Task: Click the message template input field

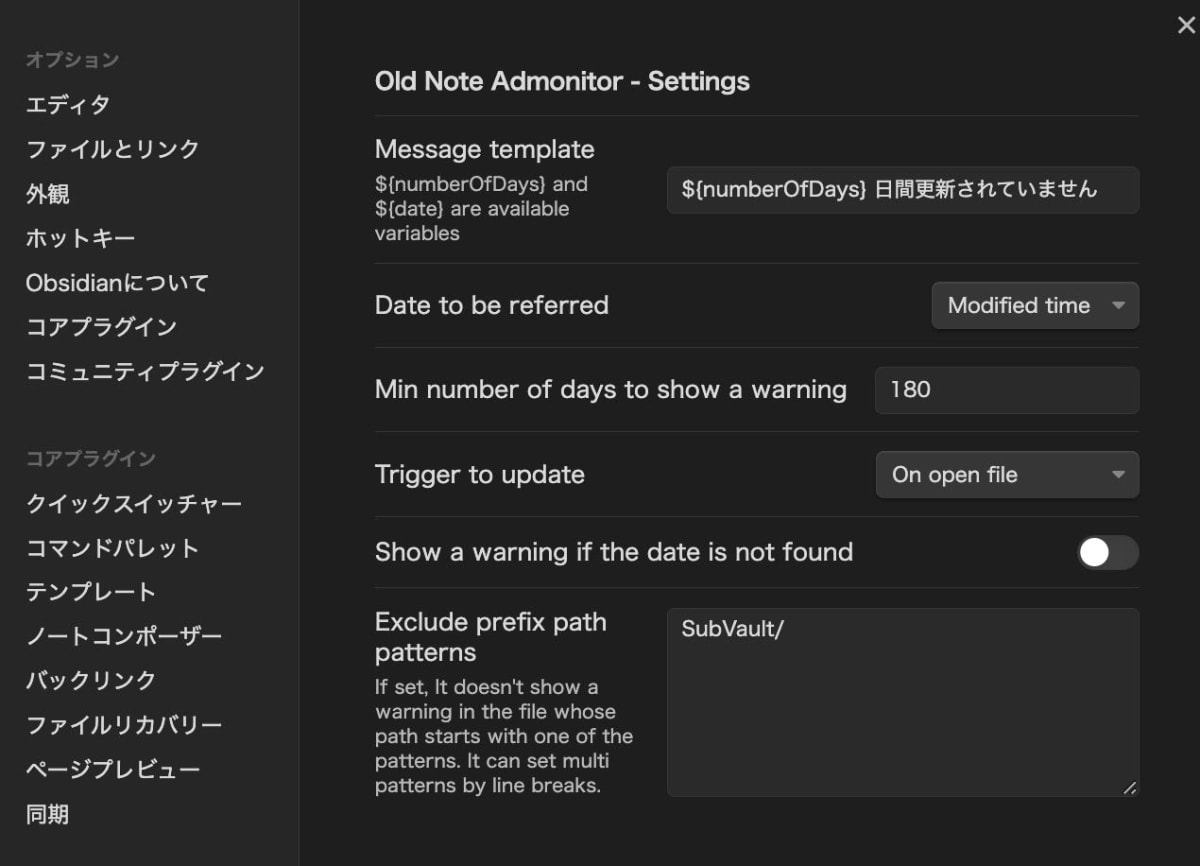Action: pyautogui.click(x=902, y=190)
